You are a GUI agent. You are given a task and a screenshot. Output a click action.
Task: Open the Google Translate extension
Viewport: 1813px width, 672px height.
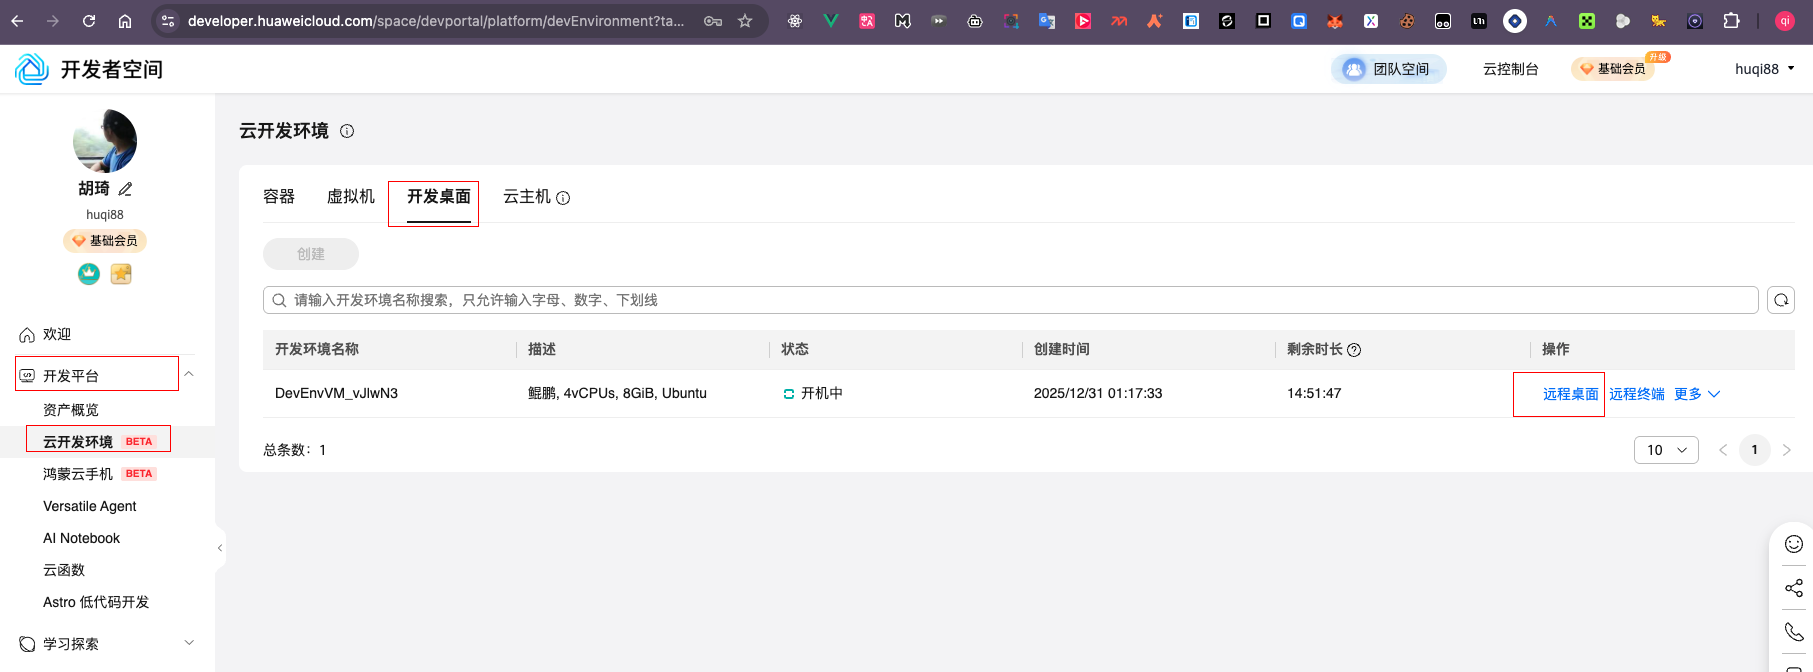click(x=1047, y=21)
